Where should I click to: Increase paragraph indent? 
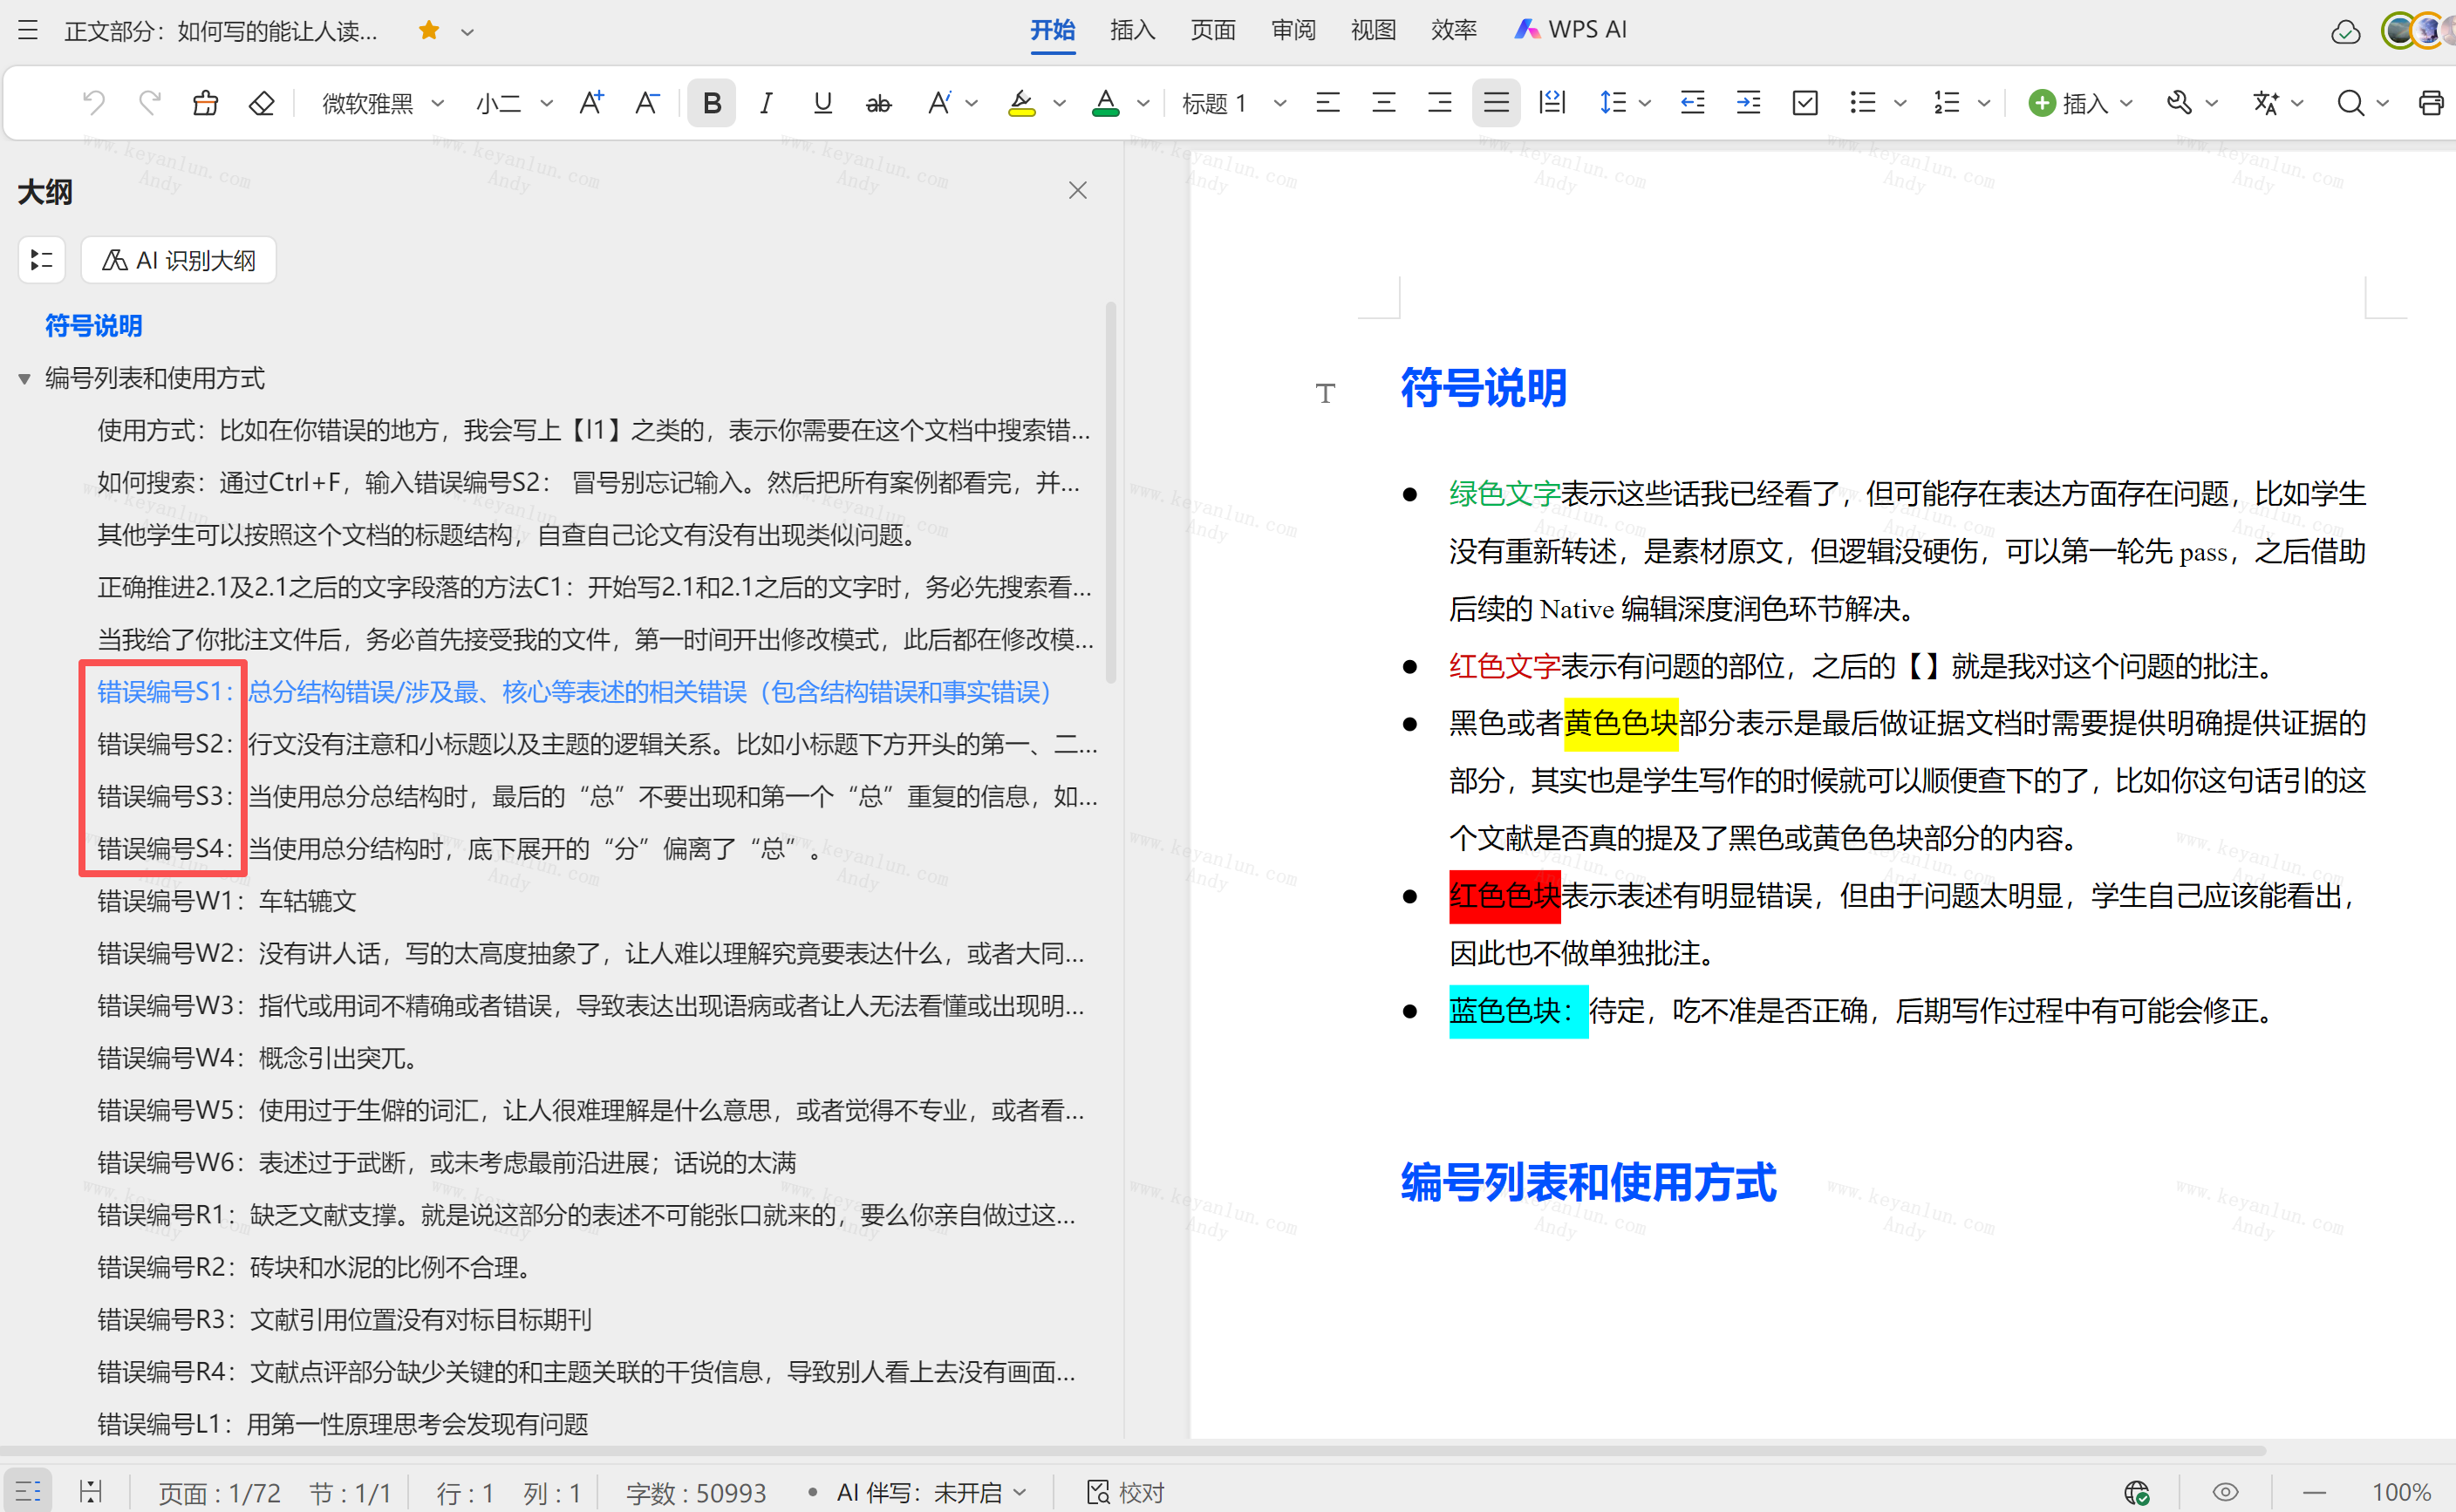point(1748,102)
